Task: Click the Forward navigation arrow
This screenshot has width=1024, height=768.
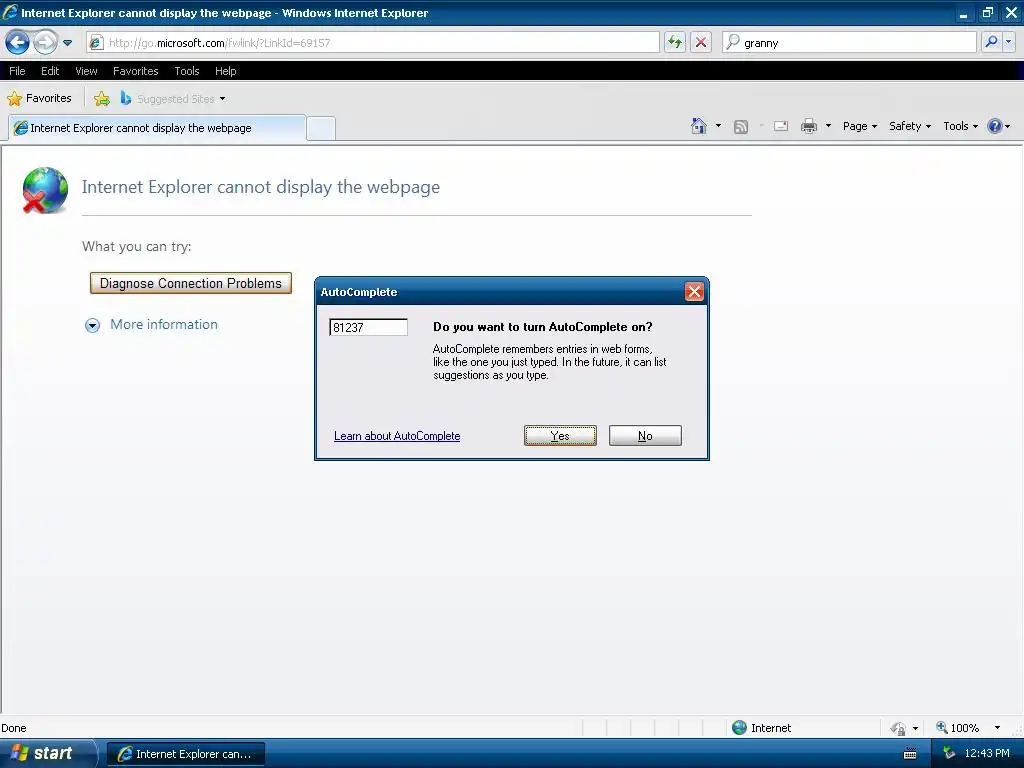Action: pyautogui.click(x=45, y=42)
